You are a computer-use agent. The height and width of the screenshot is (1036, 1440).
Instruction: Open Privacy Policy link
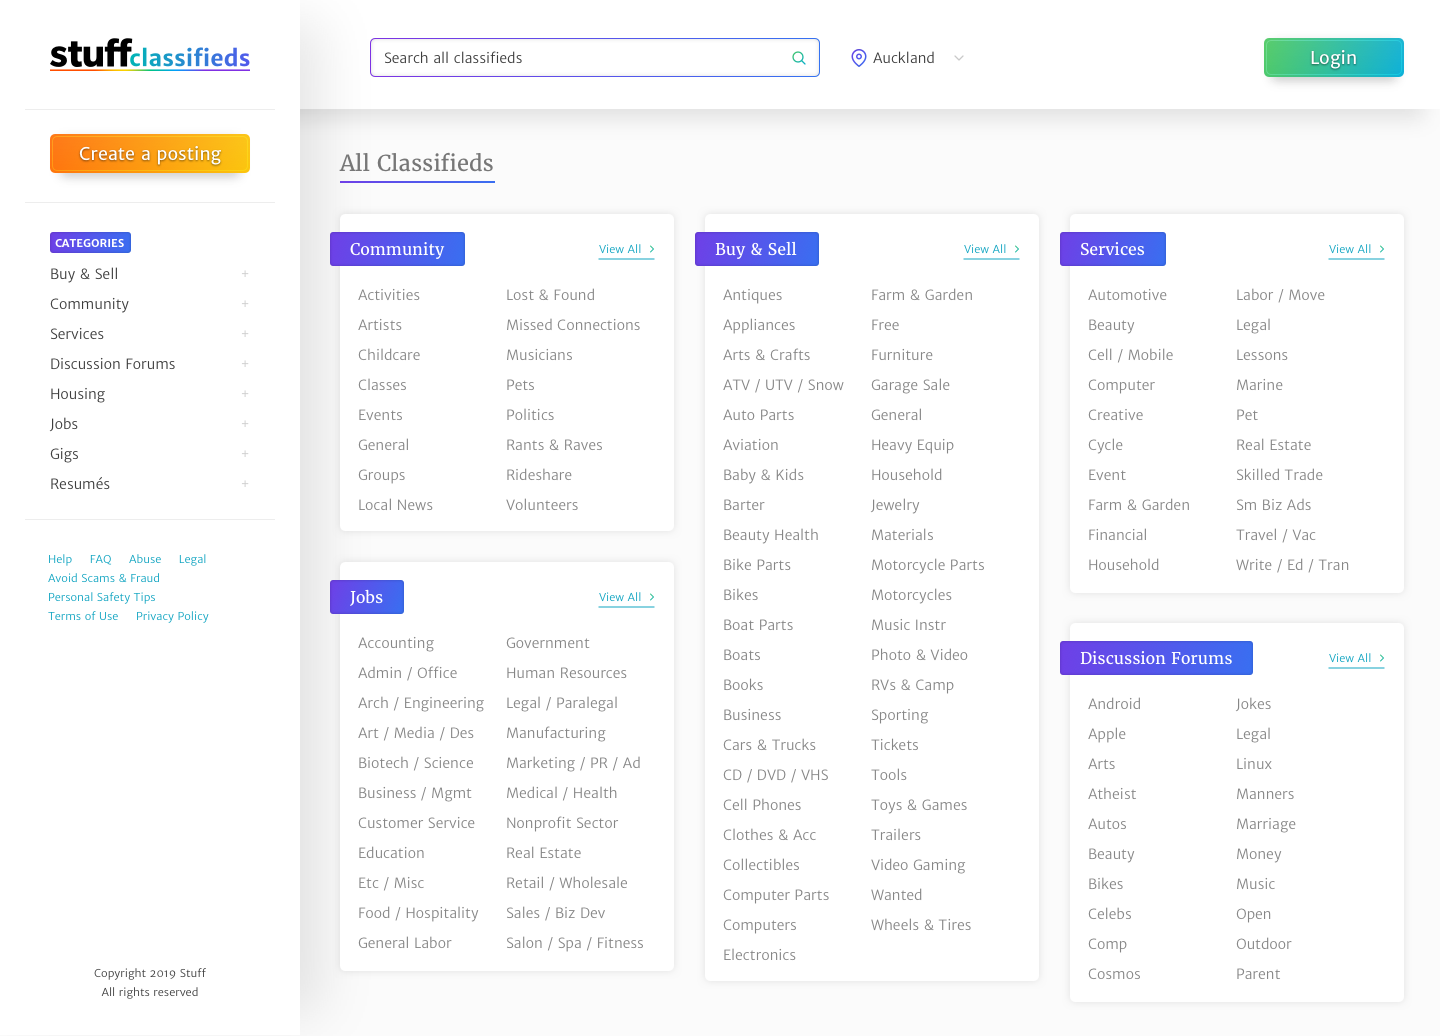point(172,616)
